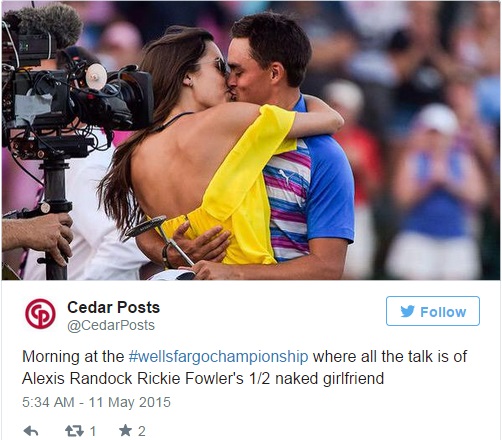Retweet using the retweet arrows icon

74,431
